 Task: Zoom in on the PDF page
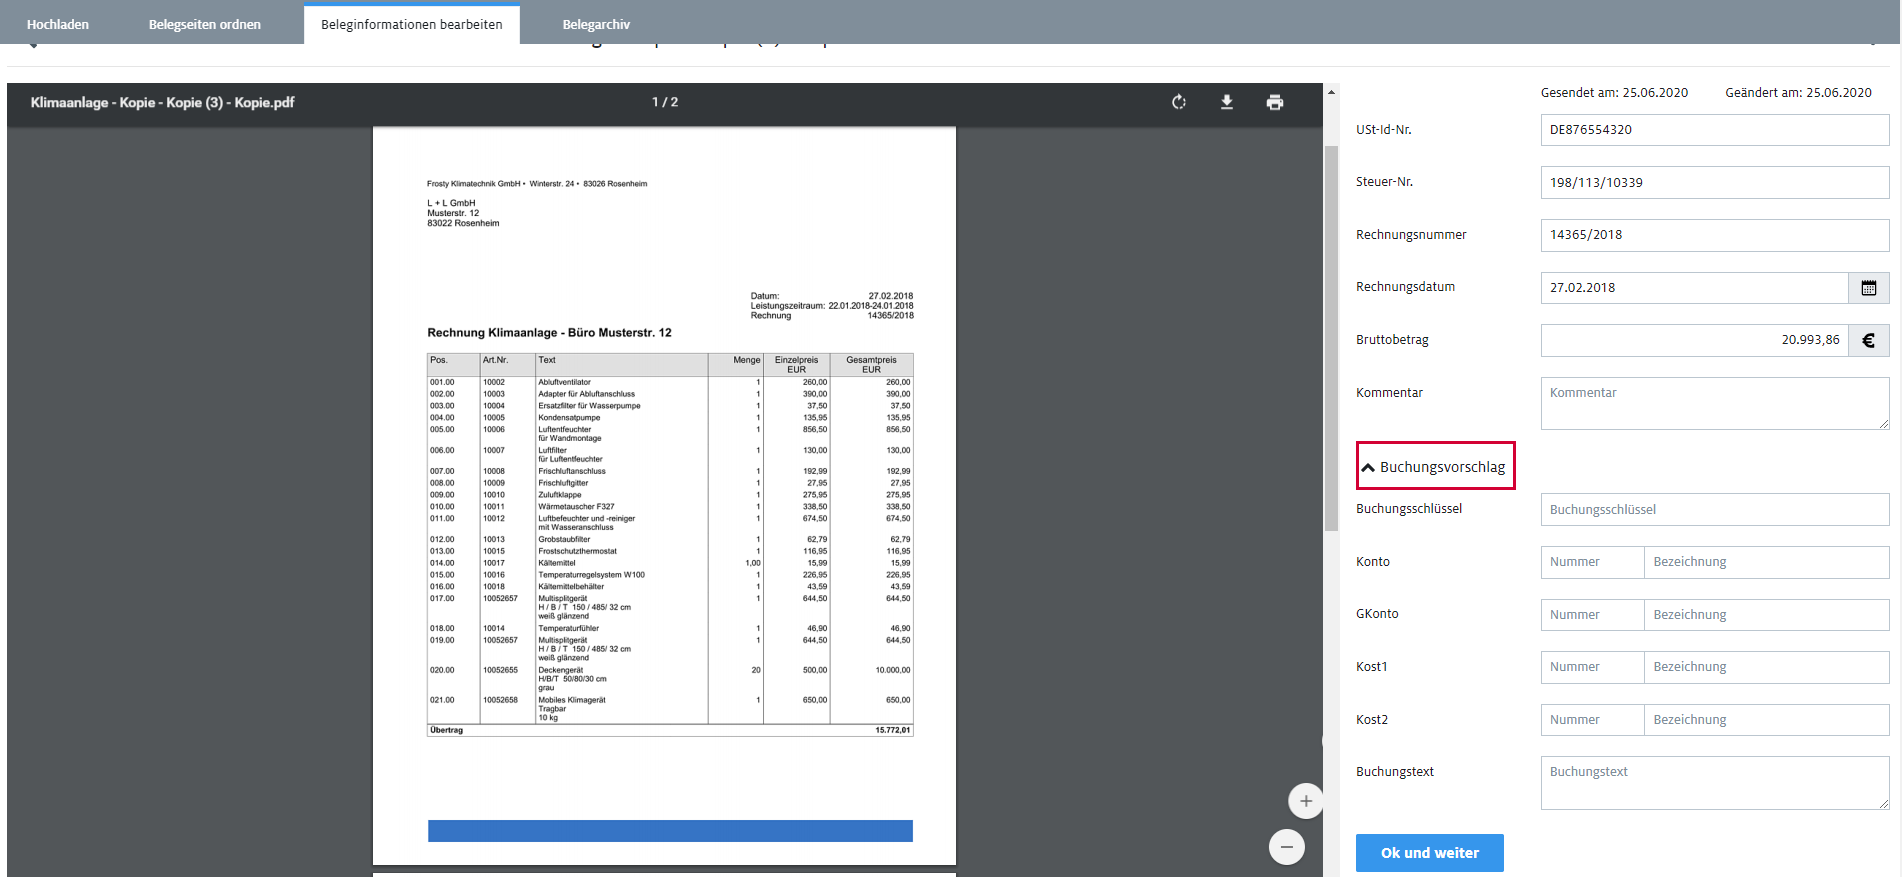click(1305, 801)
